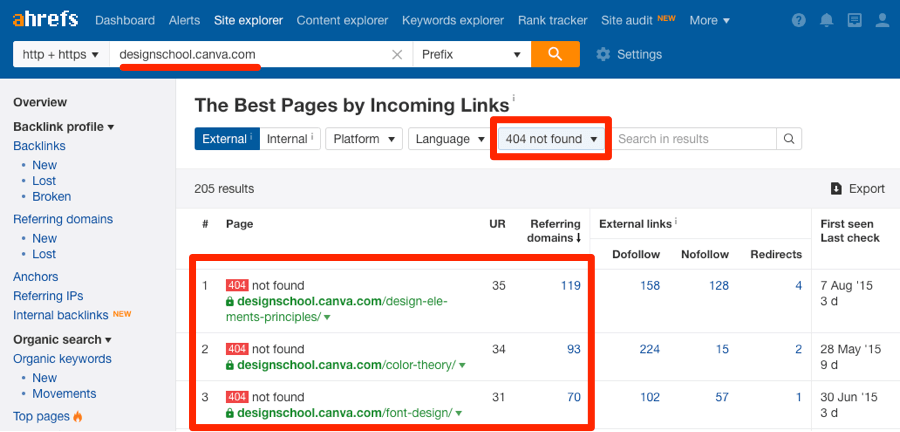Open Movements under Organic keywords
Screen dimensions: 900x432
(x=64, y=394)
